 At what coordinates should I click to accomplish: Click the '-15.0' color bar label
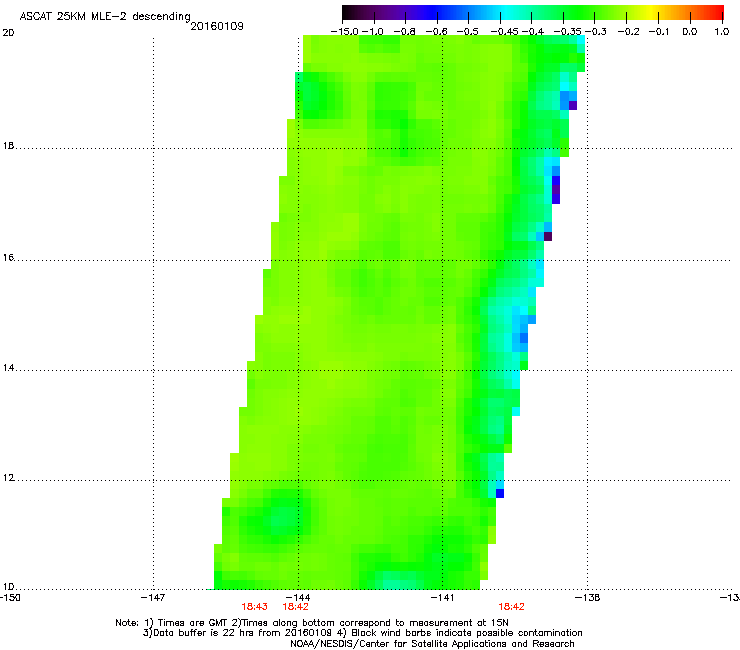coord(345,32)
